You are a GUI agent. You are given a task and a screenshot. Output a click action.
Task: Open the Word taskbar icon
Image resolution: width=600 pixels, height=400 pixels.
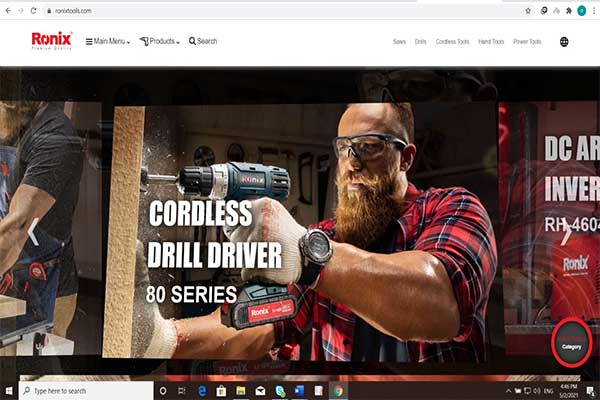[299, 391]
